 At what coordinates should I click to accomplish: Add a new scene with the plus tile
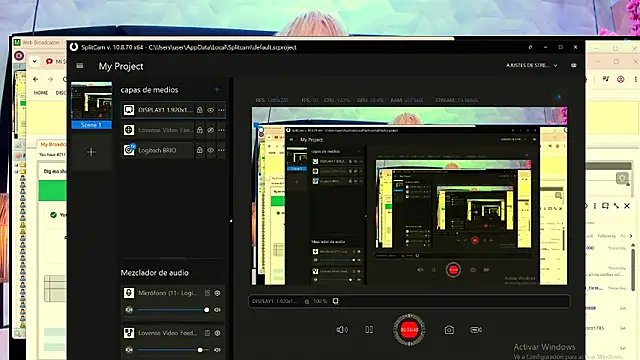pyautogui.click(x=91, y=152)
